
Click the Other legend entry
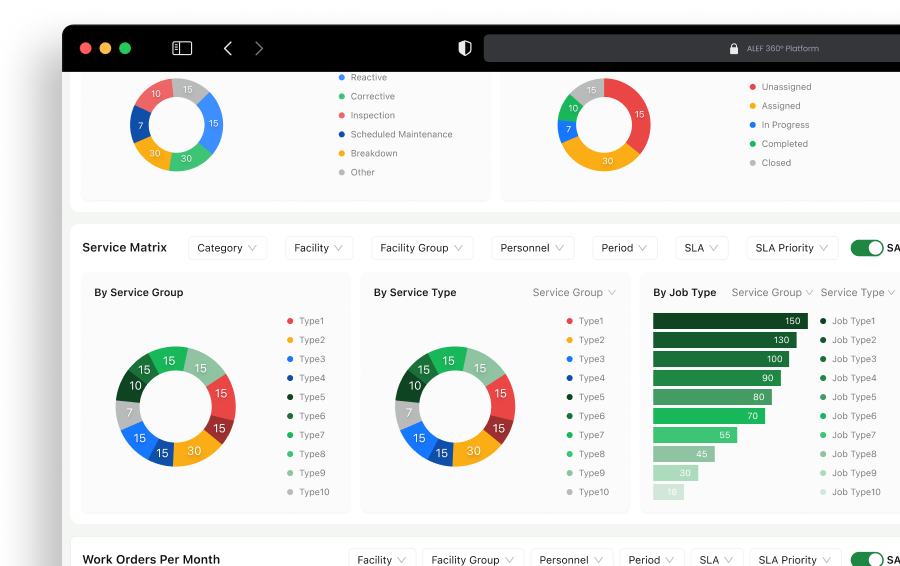pyautogui.click(x=356, y=172)
